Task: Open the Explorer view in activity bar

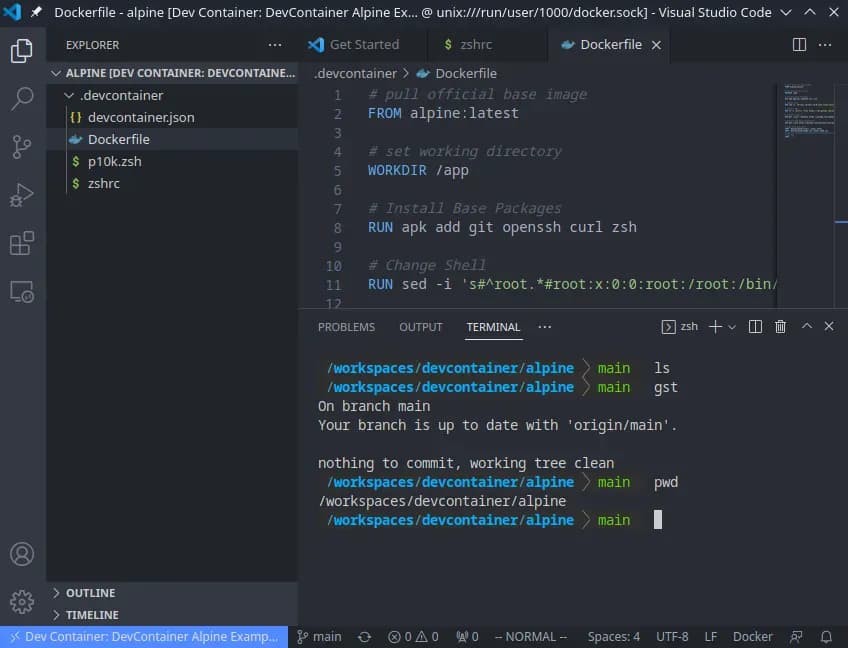Action: point(22,50)
